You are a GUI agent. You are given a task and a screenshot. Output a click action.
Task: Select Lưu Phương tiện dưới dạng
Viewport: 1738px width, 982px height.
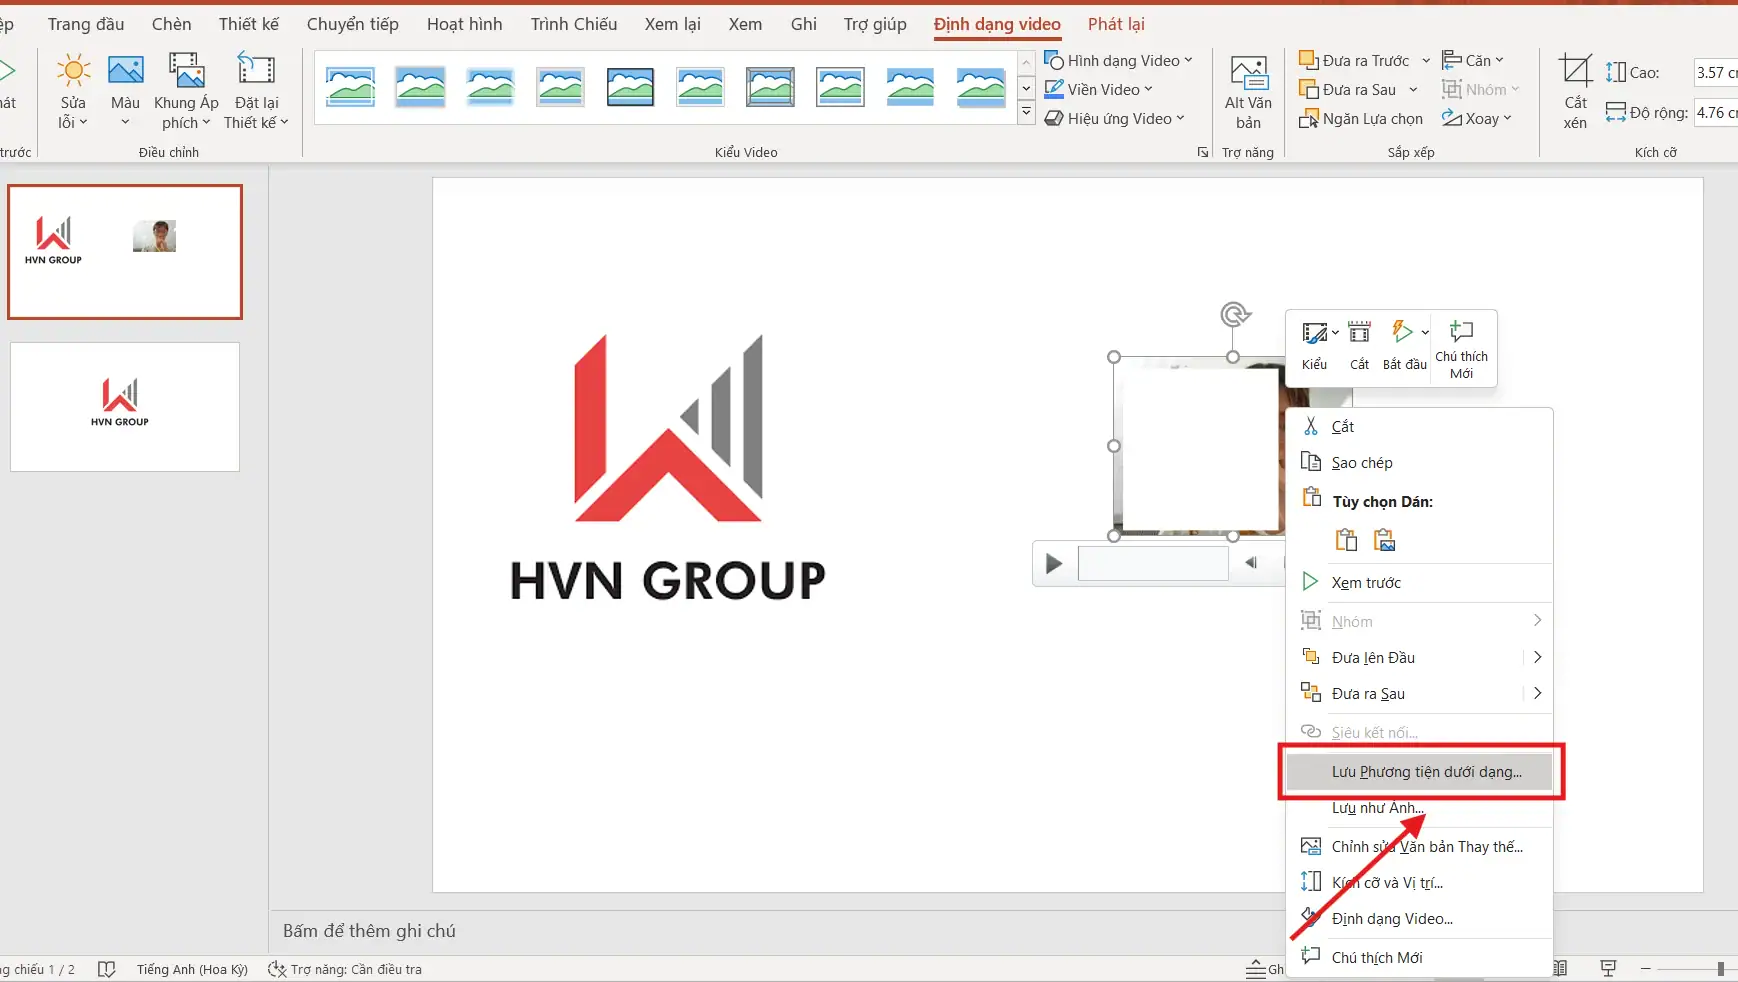pos(1420,772)
